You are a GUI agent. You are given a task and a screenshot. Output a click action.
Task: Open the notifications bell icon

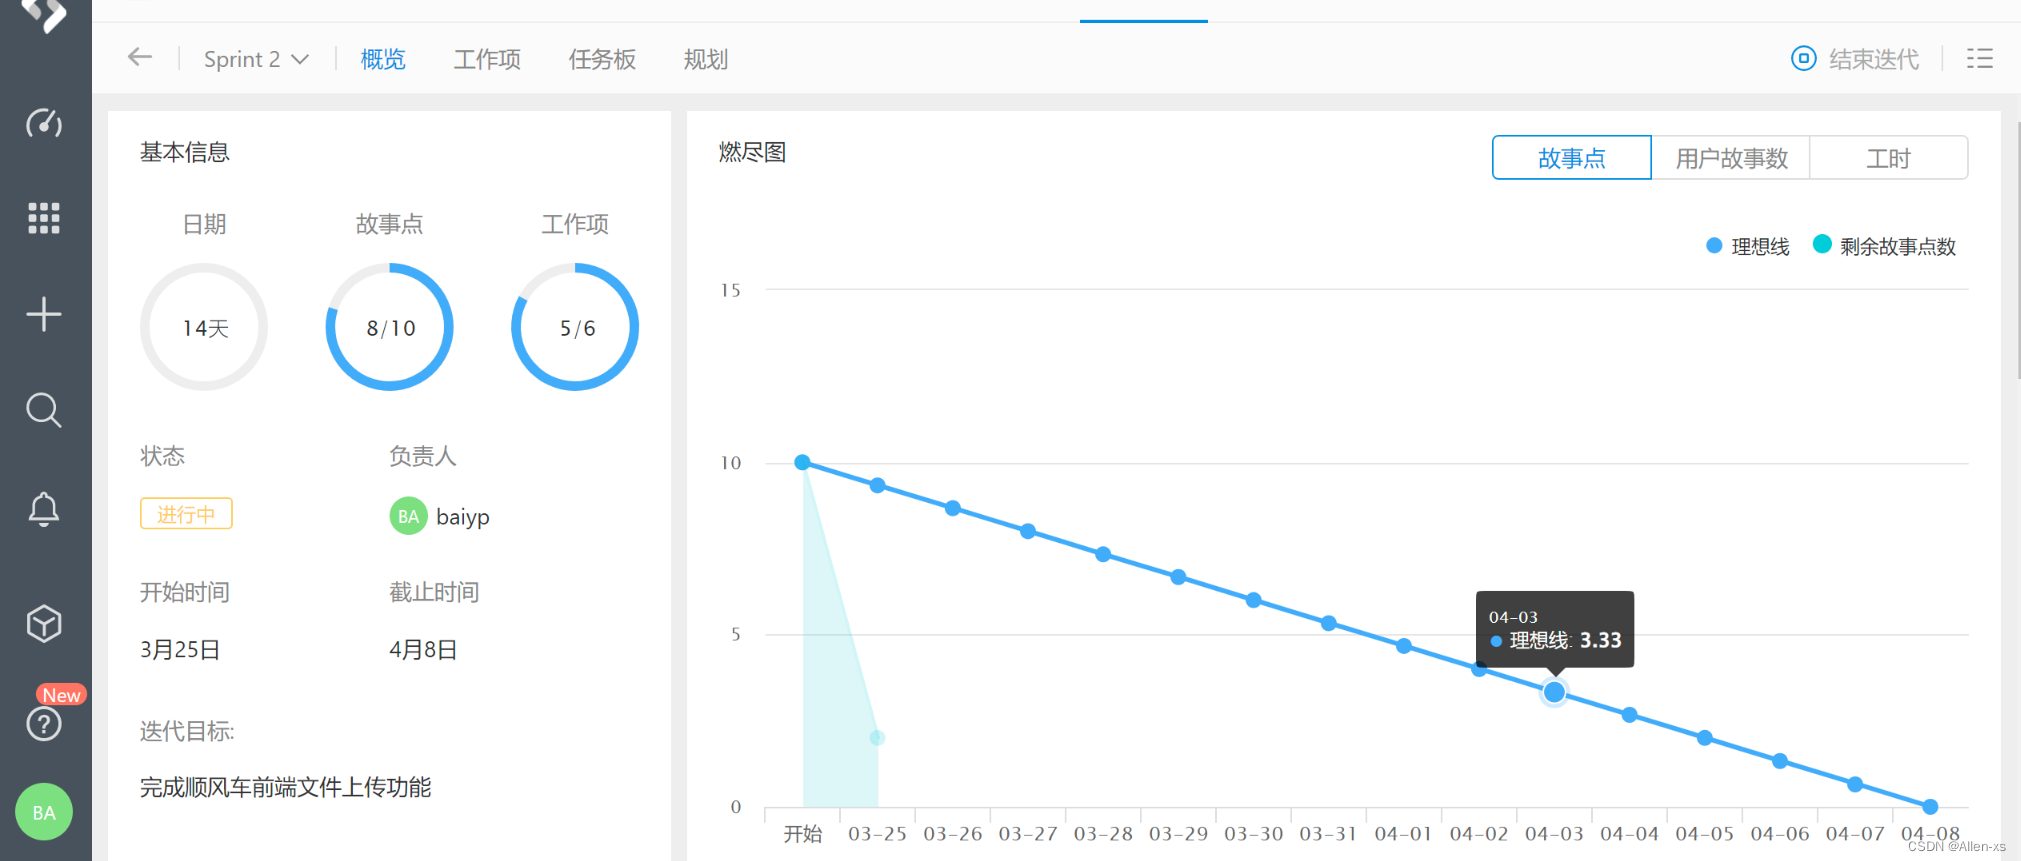point(44,509)
